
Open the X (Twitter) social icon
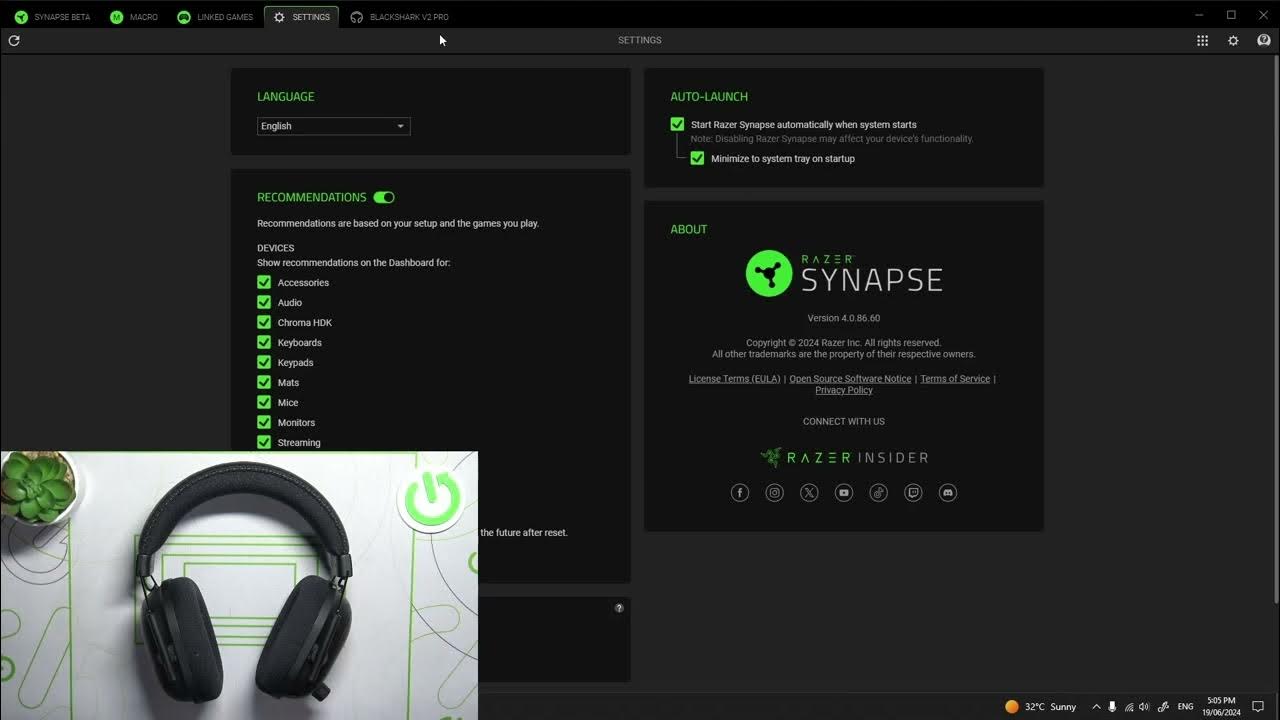[809, 492]
